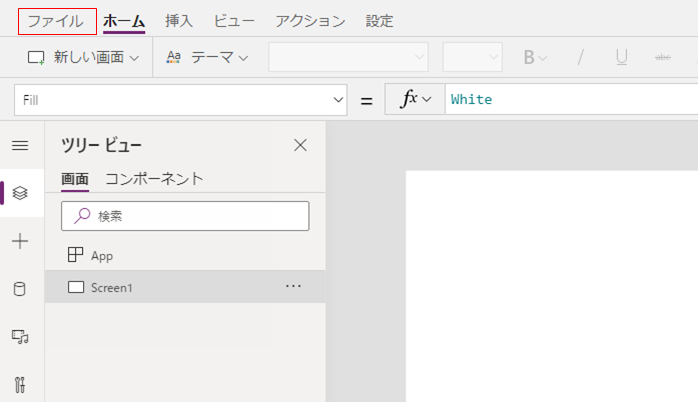698x402 pixels.
Task: Toggle strikethrough formatting
Action: (663, 57)
